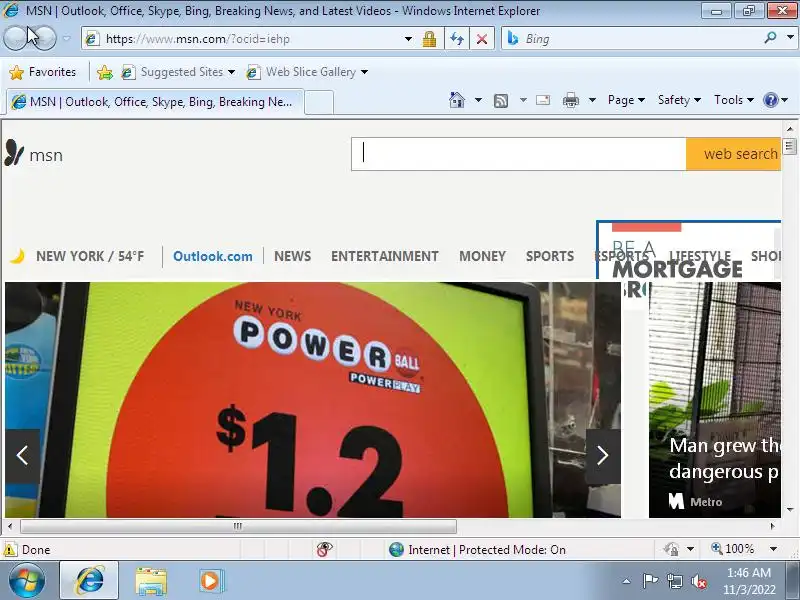Open Windows Explorer from taskbar

coord(151,581)
